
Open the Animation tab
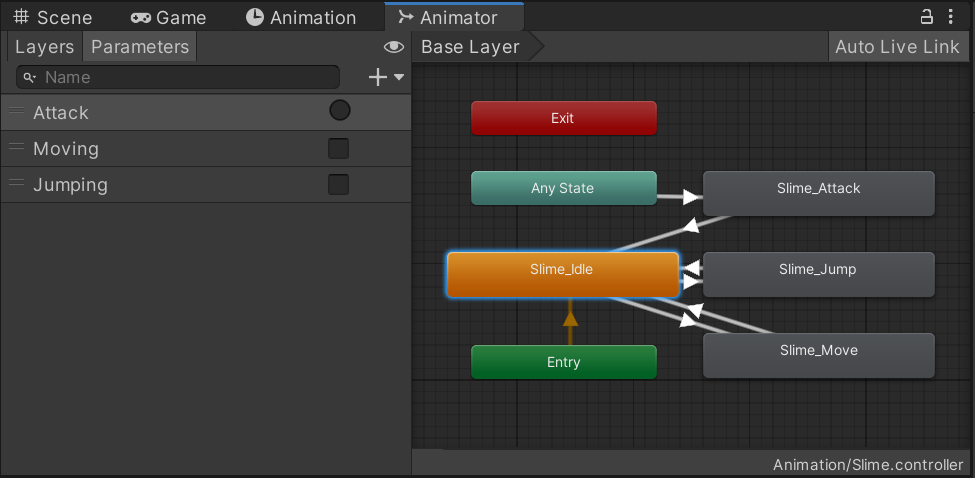pos(301,17)
